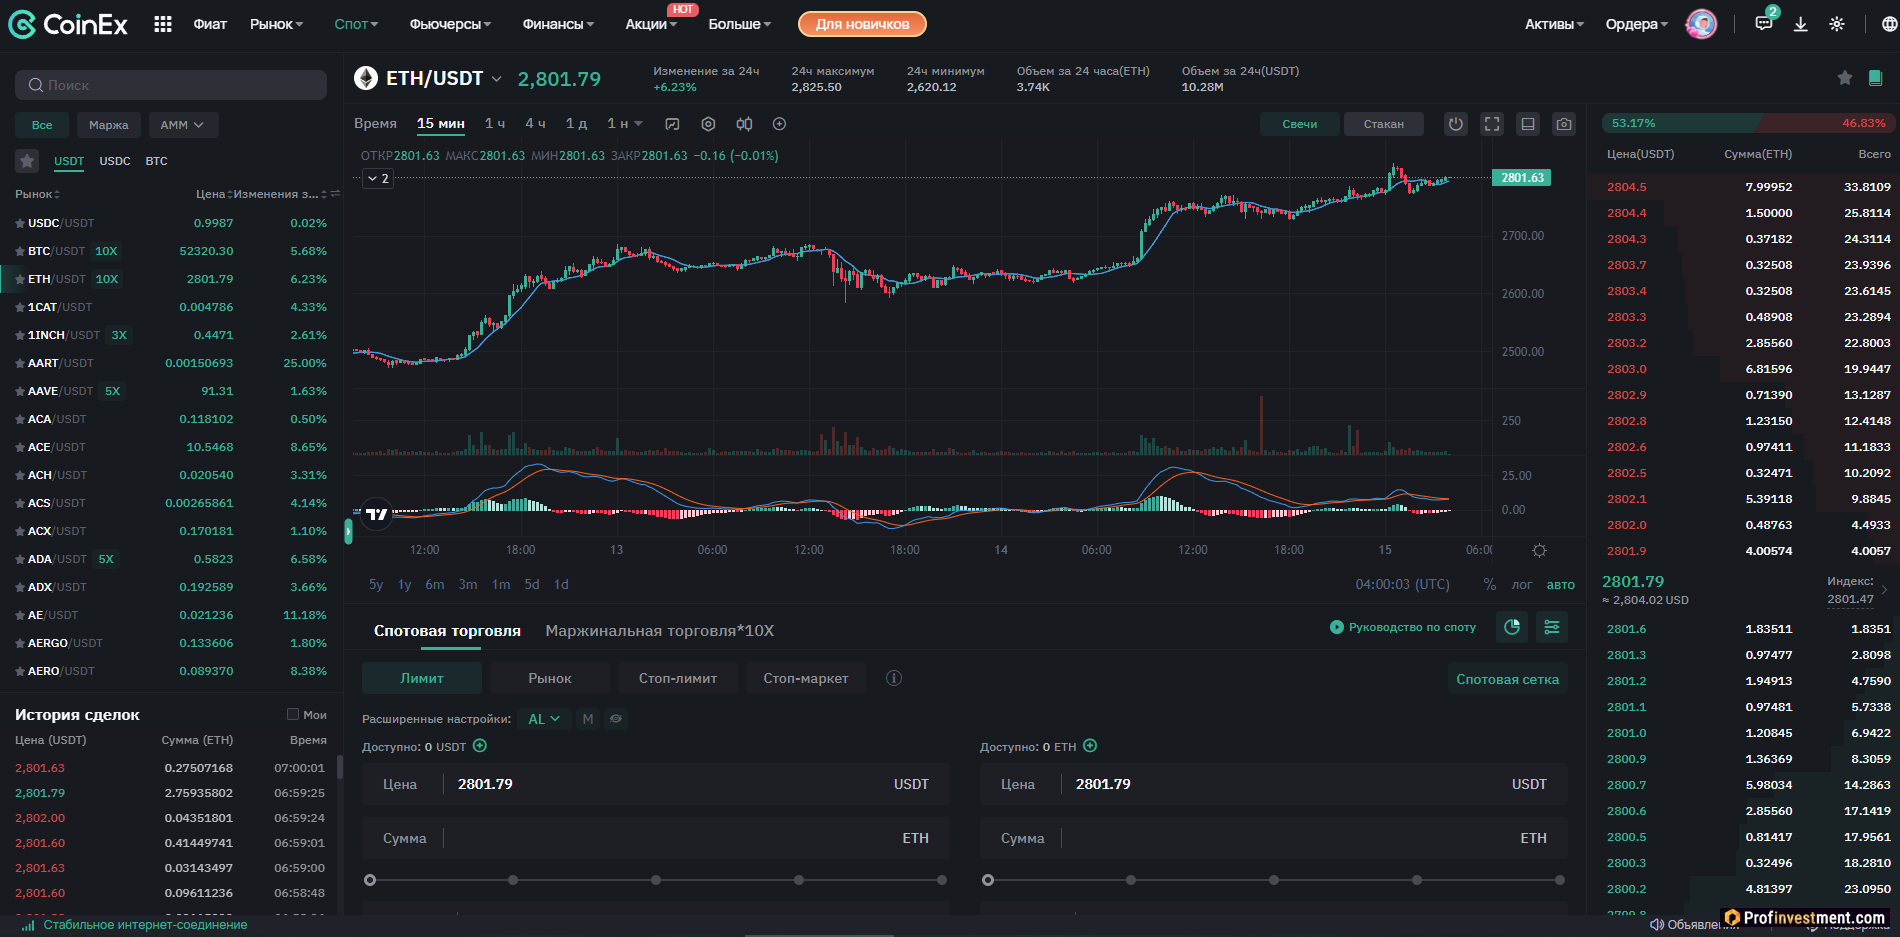
Task: Open chart axis settings gear
Action: (x=1539, y=551)
